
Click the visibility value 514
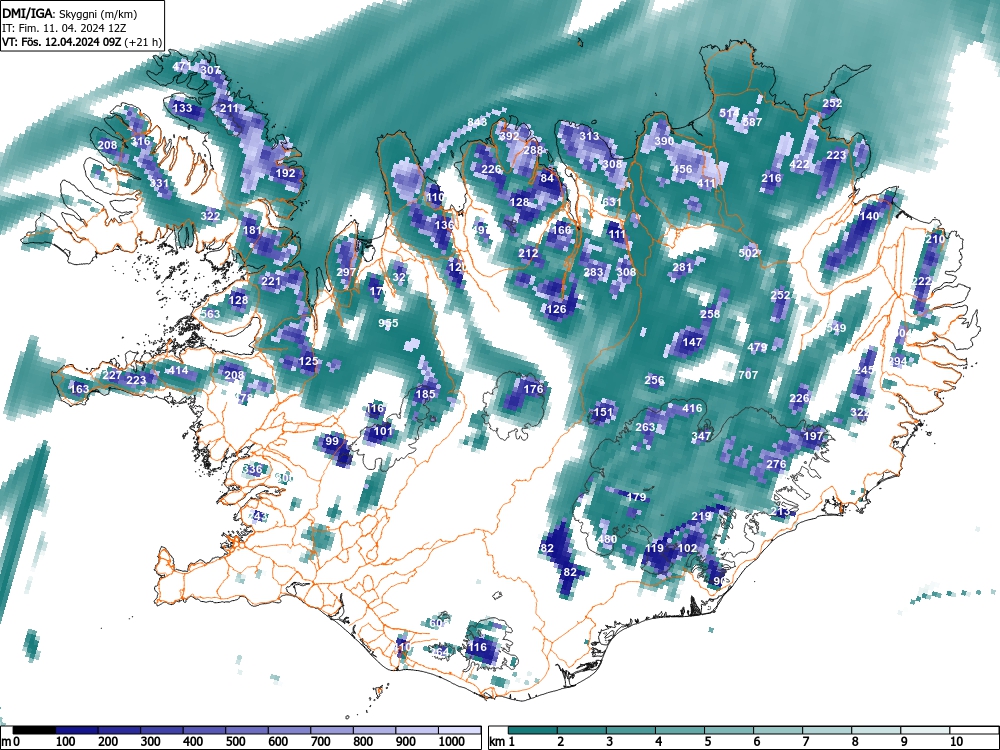[730, 113]
